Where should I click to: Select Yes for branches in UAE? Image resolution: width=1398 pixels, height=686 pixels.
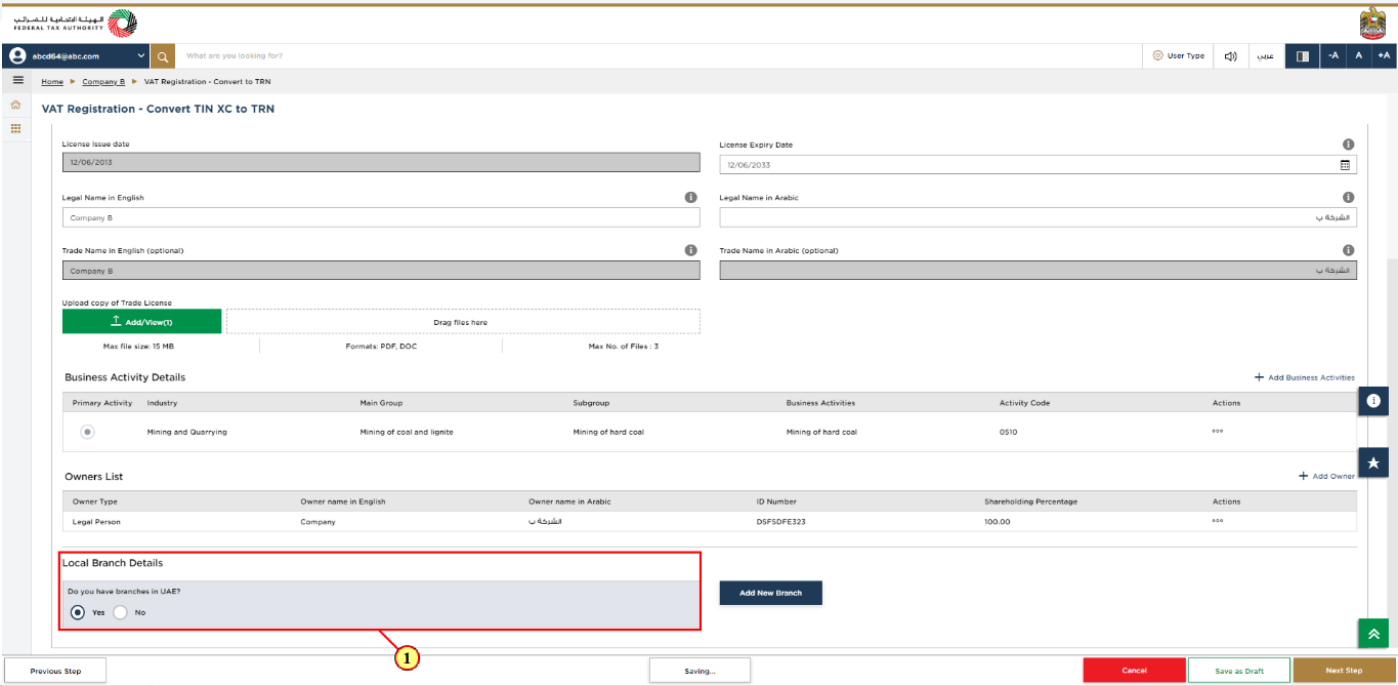tap(77, 612)
